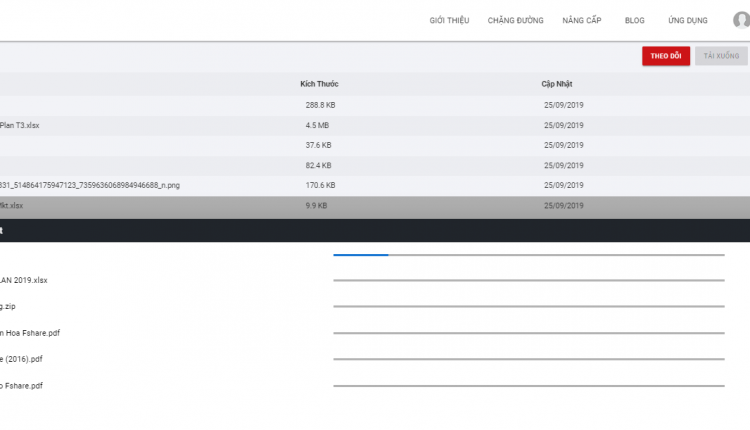The image size is (750, 430).
Task: Click the 4.5 MB size cell
Action: point(317,125)
